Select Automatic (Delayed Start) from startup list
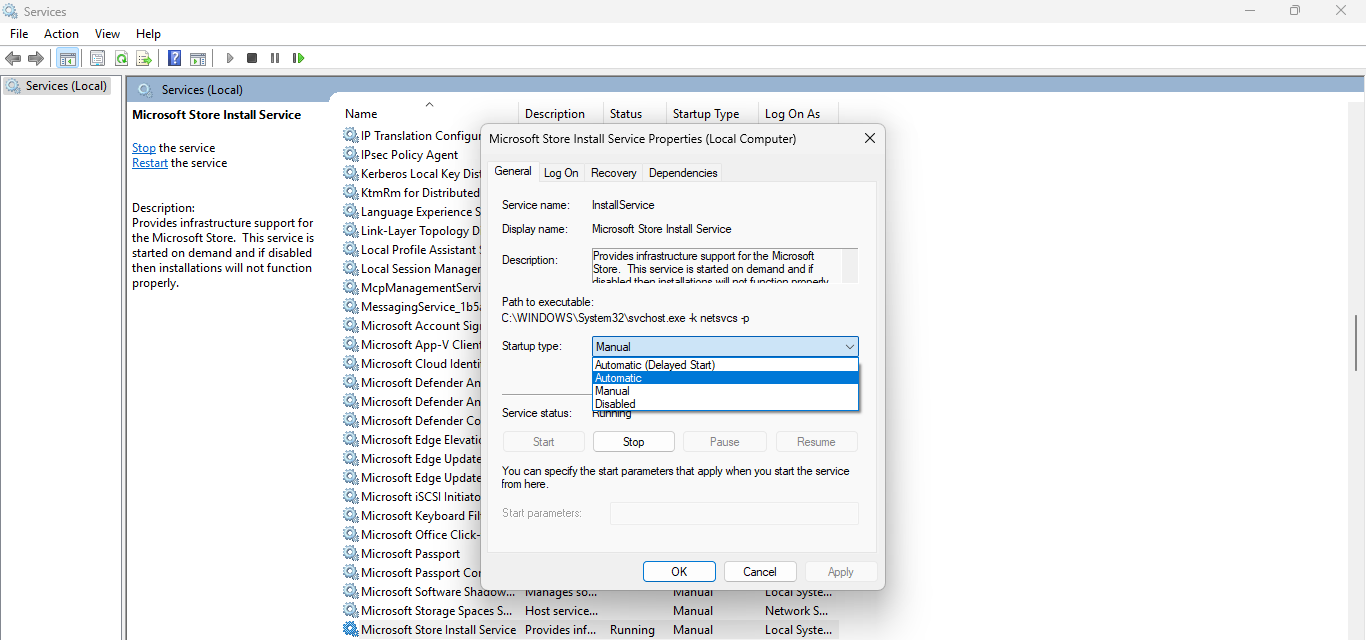This screenshot has width=1366, height=640. (x=655, y=365)
